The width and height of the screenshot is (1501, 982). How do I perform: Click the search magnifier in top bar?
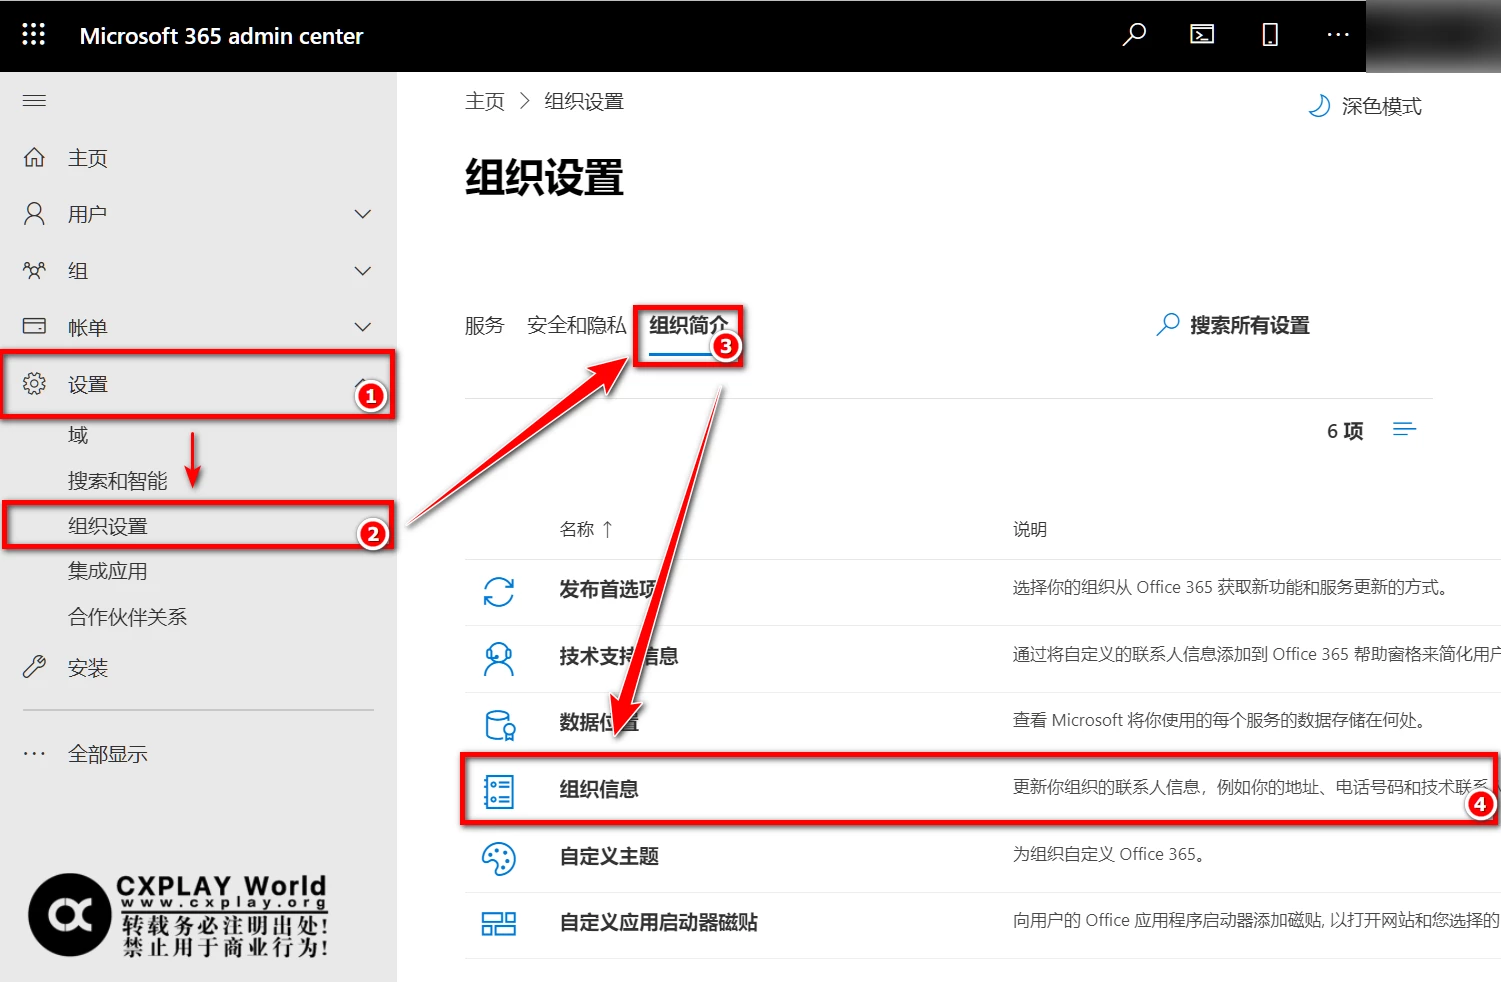click(x=1134, y=35)
